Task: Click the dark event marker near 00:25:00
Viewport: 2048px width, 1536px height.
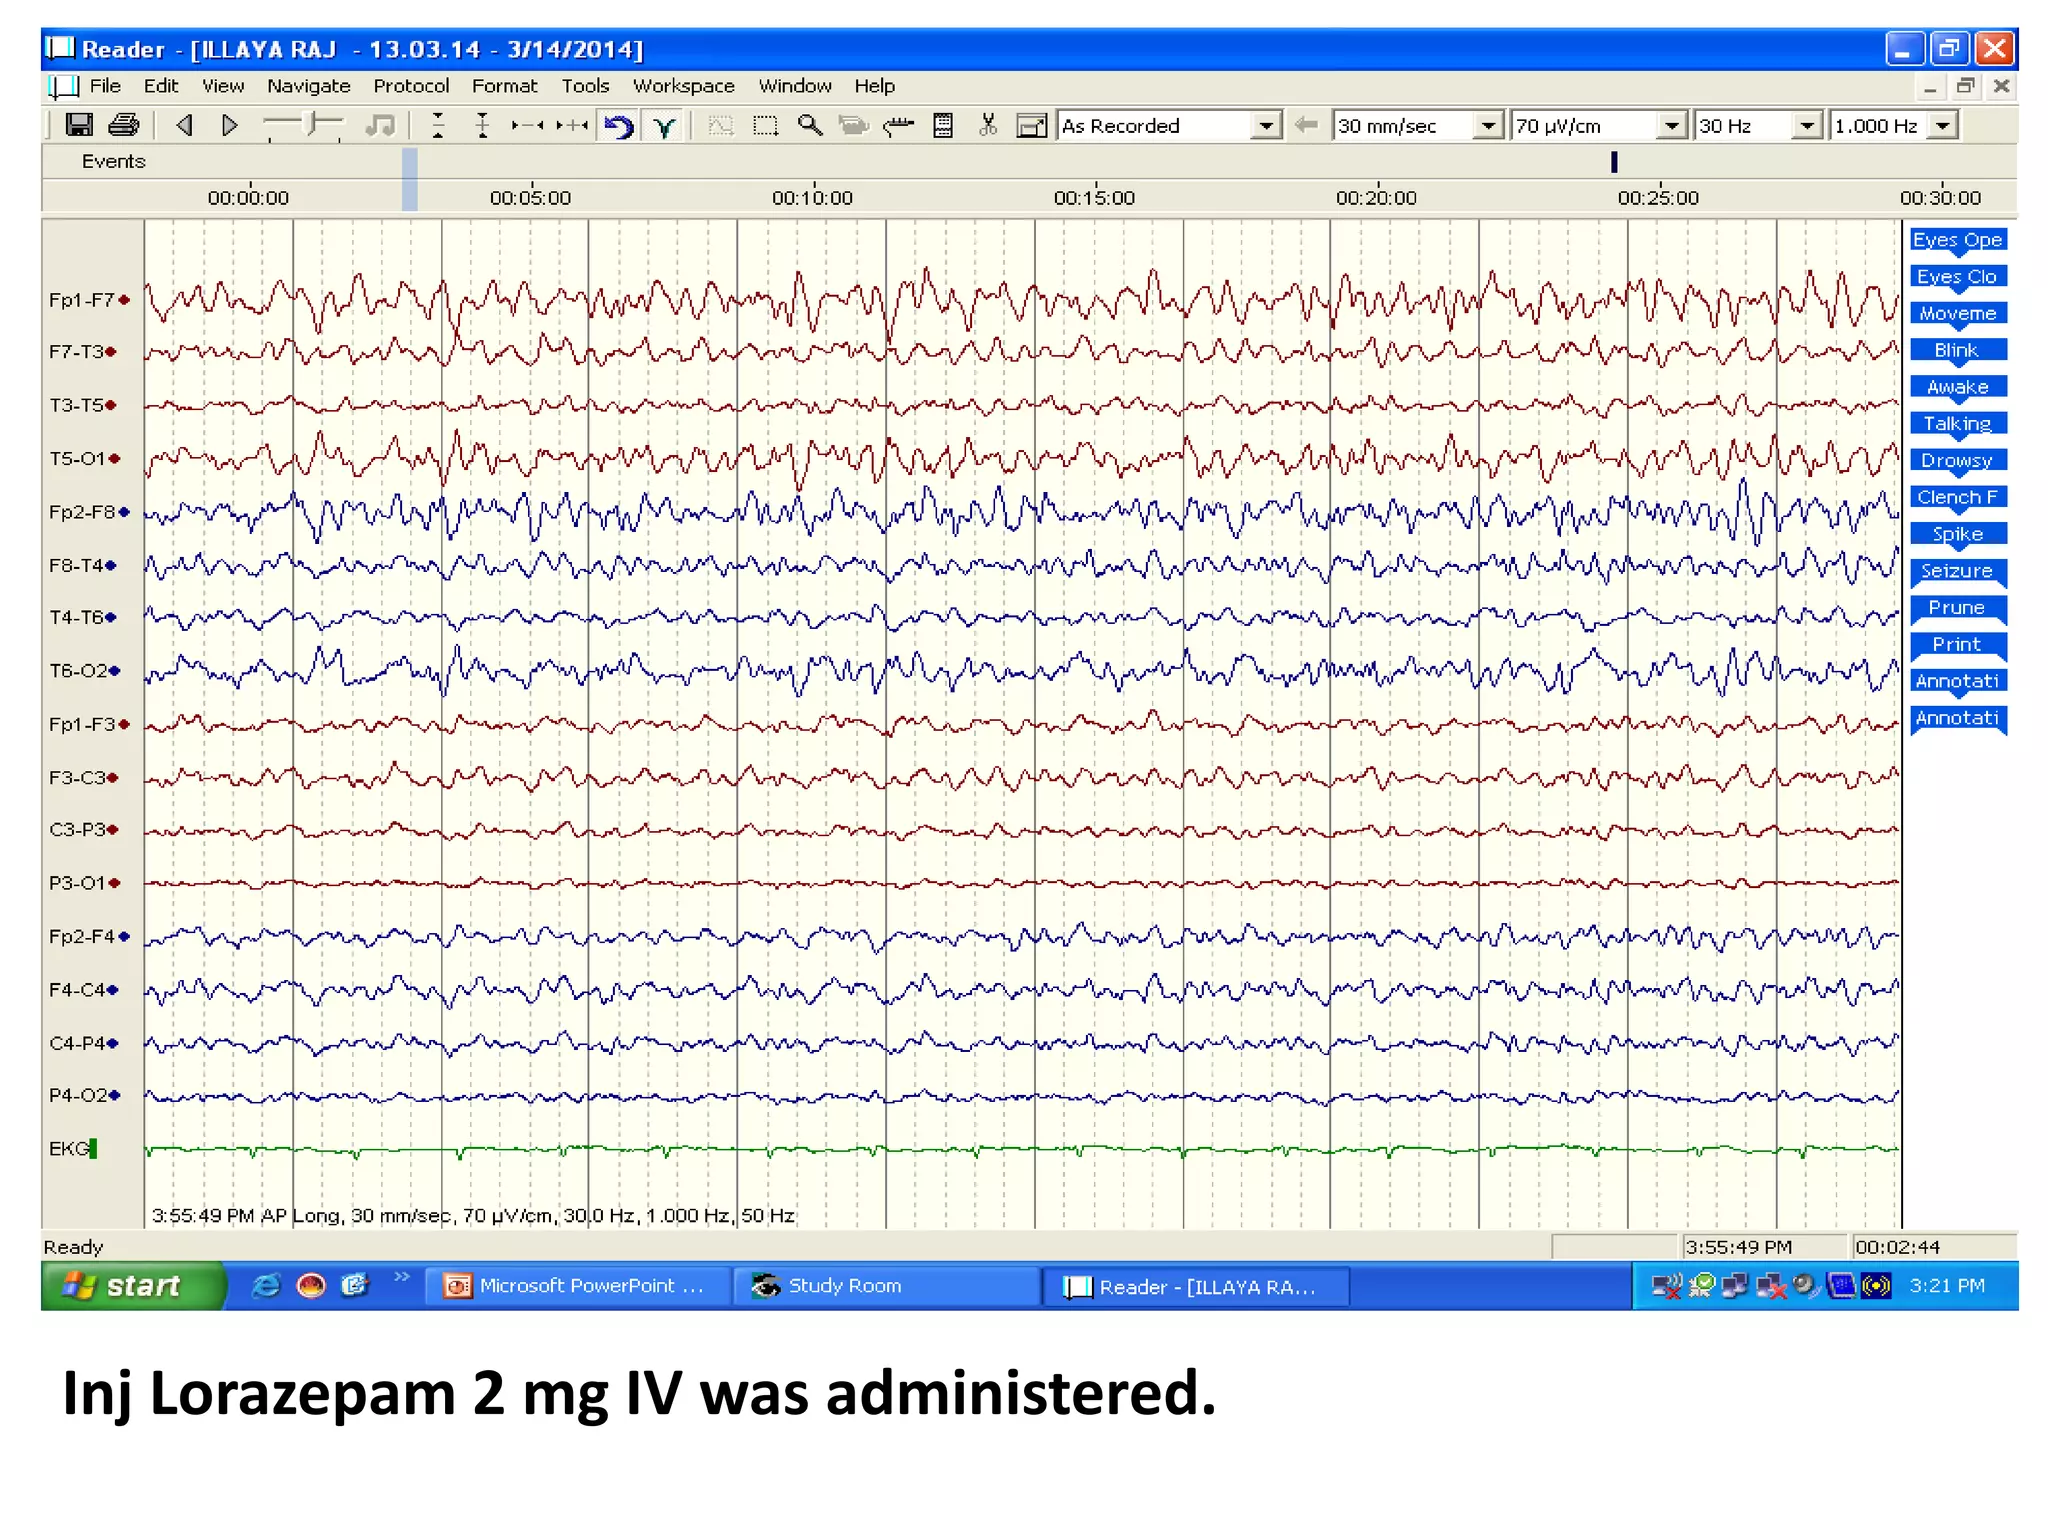Action: 1614,162
